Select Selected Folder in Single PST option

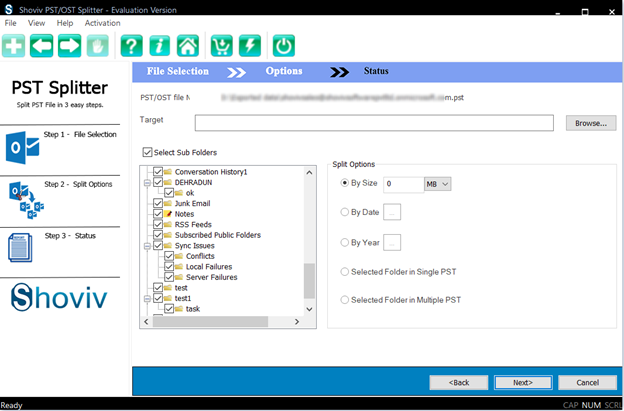(345, 272)
